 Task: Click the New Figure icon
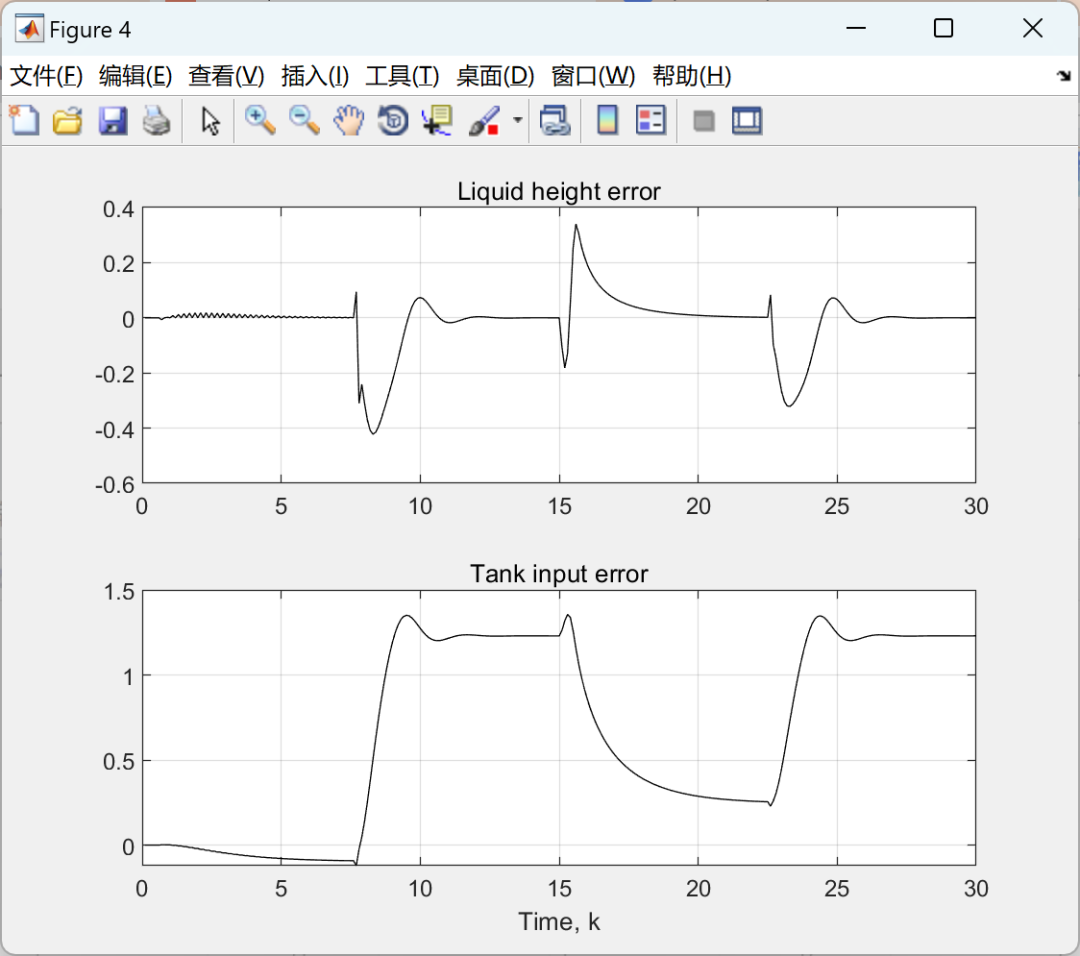(24, 121)
